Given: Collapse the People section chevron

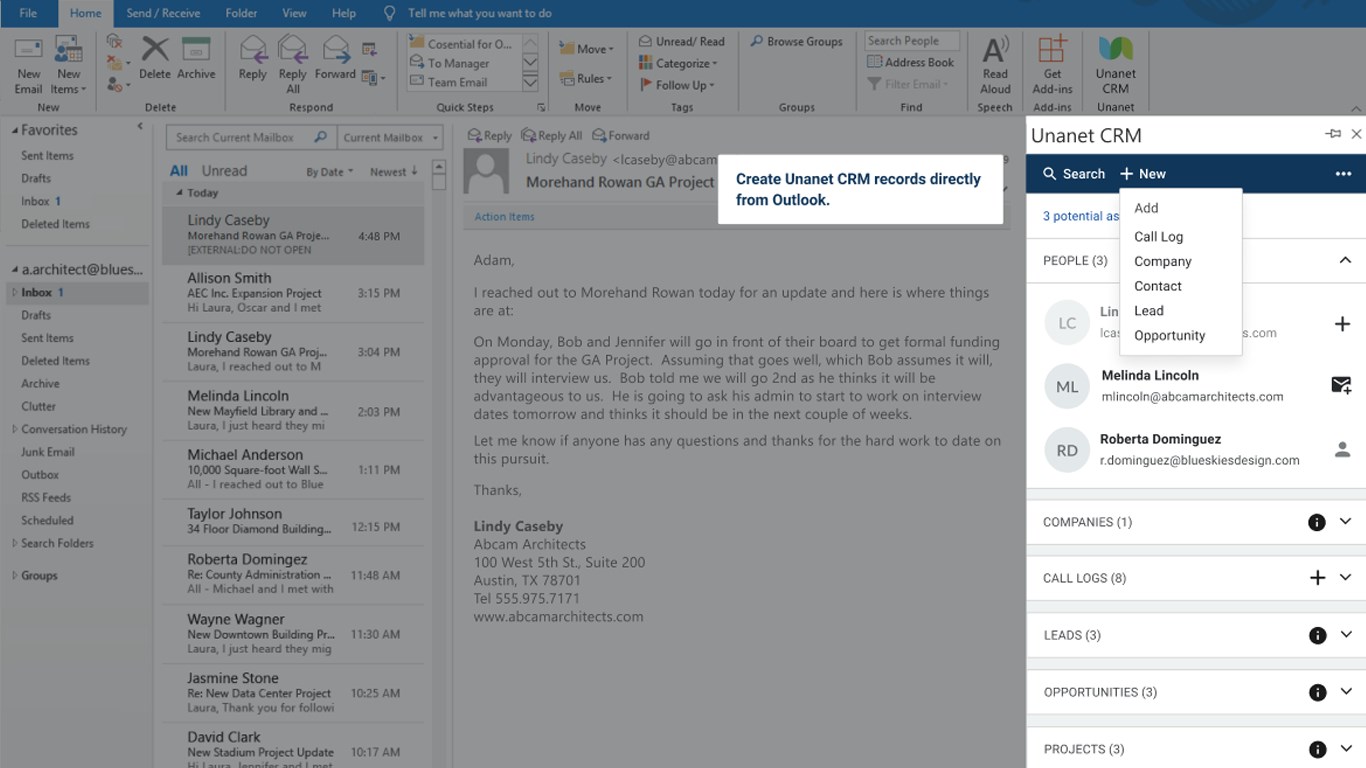Looking at the screenshot, I should pyautogui.click(x=1345, y=260).
